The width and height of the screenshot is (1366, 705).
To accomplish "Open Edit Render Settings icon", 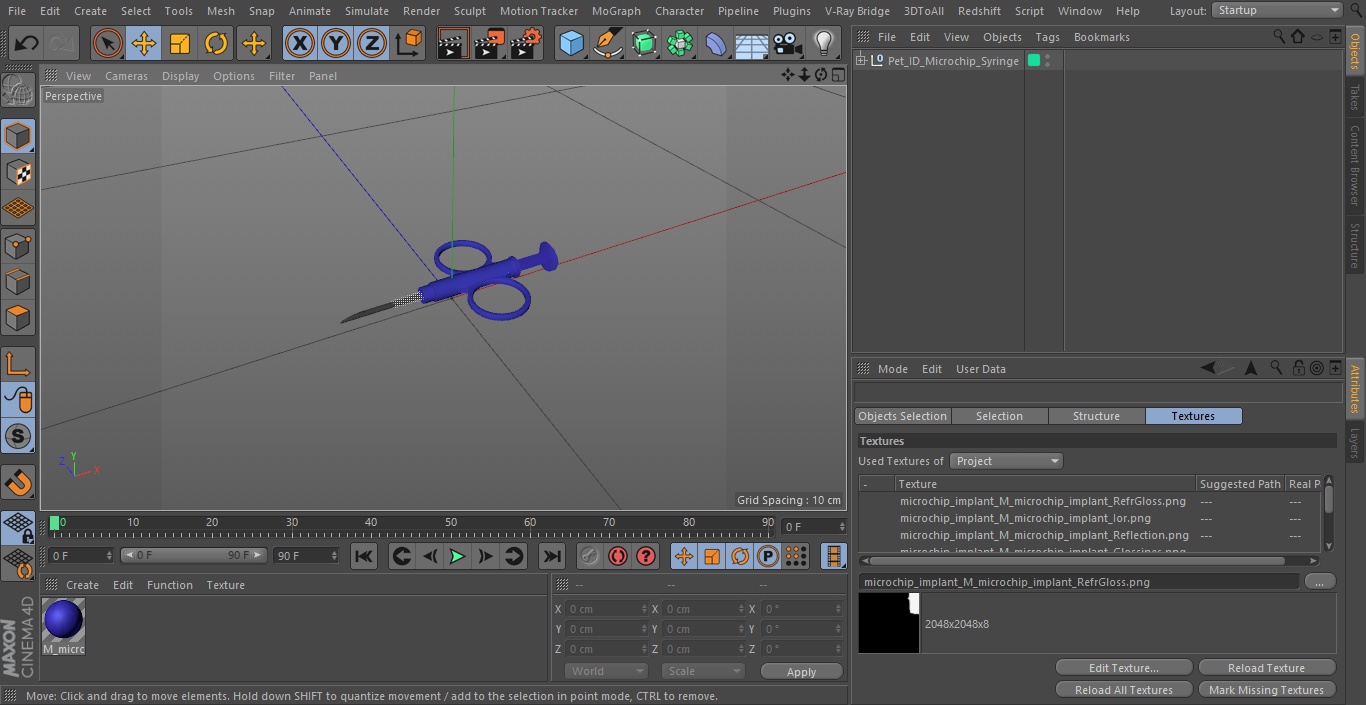I will [x=526, y=44].
